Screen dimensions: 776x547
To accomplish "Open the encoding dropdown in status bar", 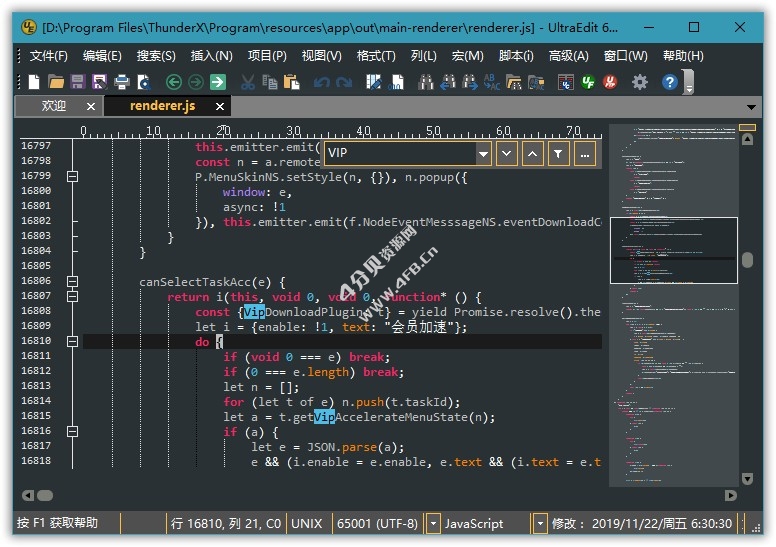I will [433, 523].
